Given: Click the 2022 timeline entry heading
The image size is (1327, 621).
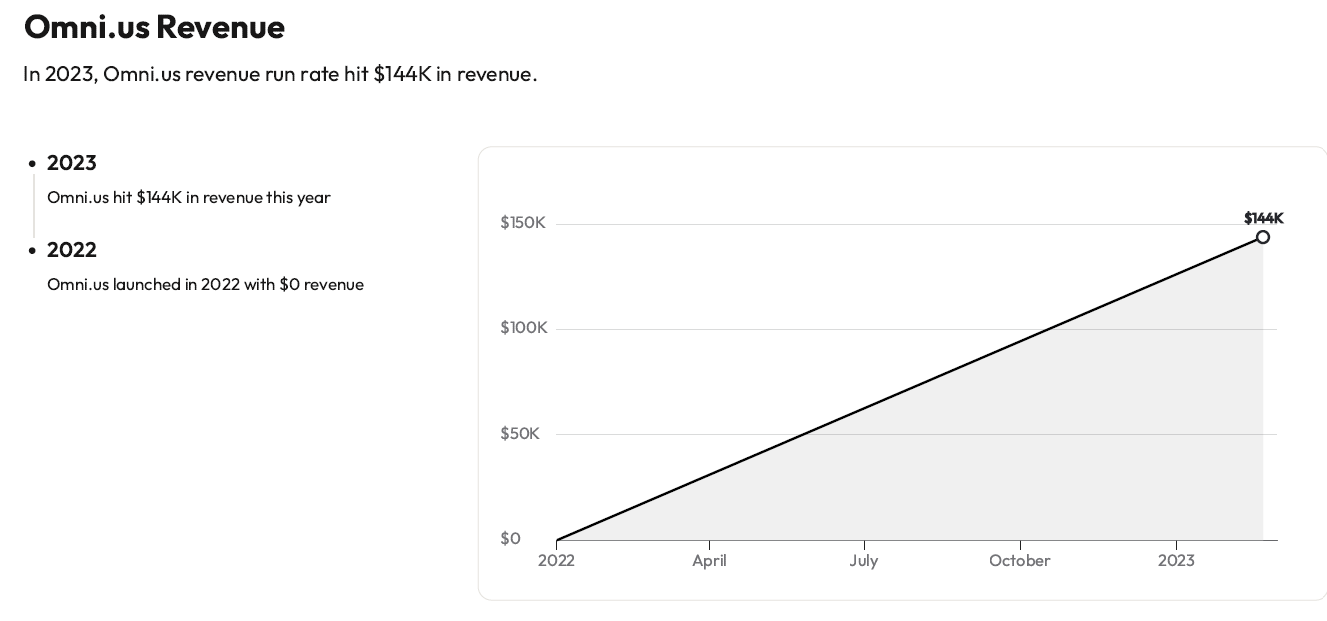Looking at the screenshot, I should click(72, 250).
